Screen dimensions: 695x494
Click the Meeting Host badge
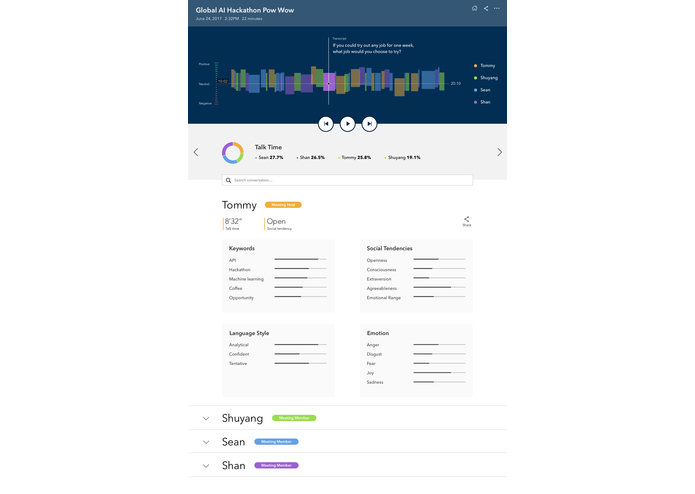[x=283, y=205]
